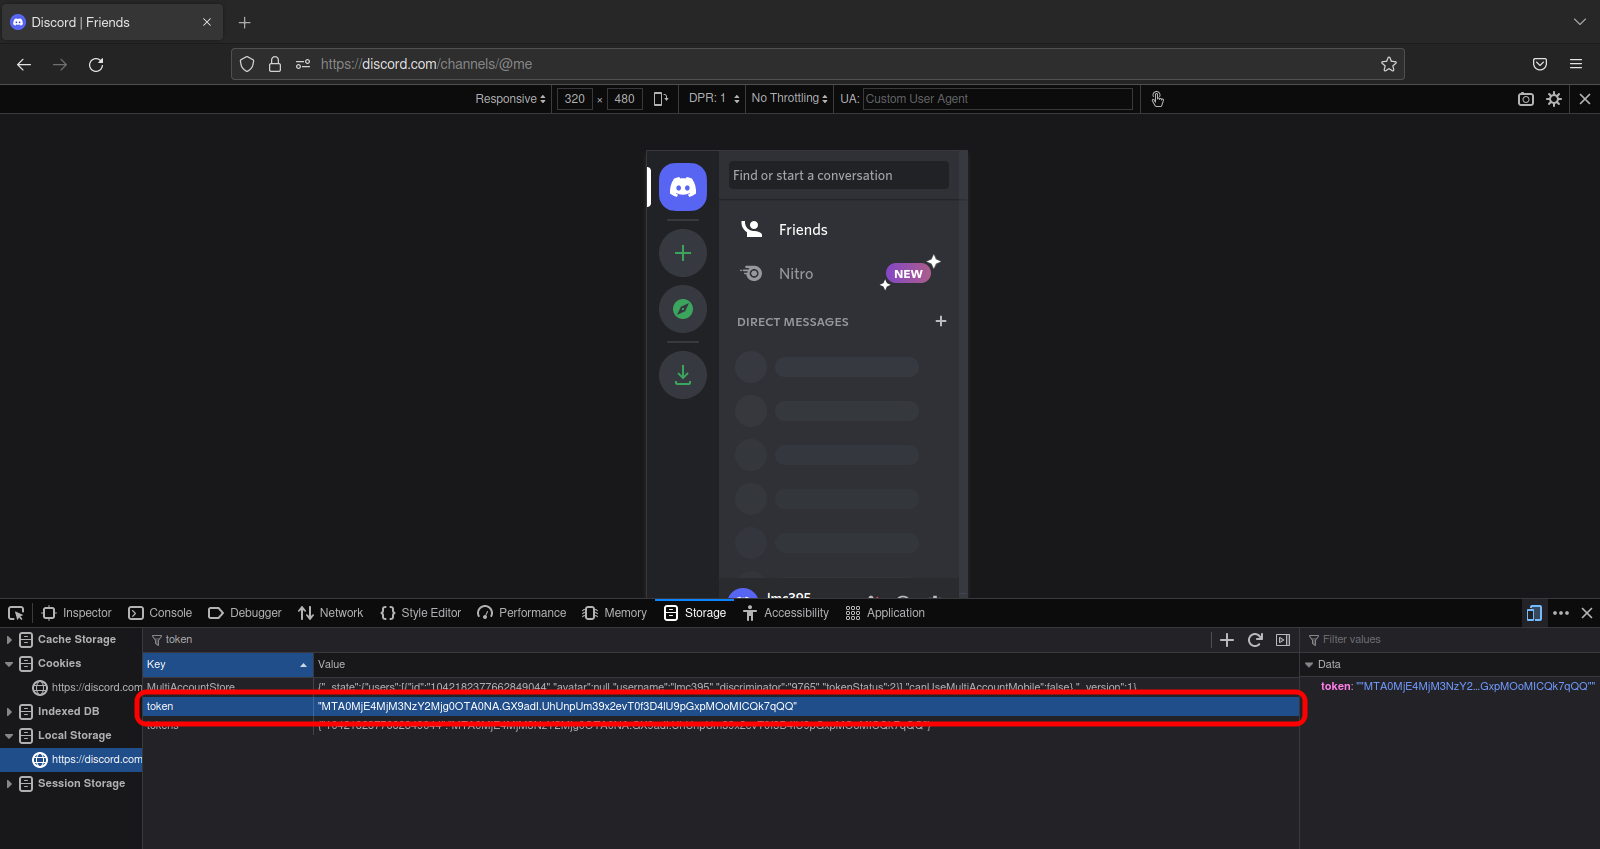Switch to the Debugger tab

click(x=245, y=613)
